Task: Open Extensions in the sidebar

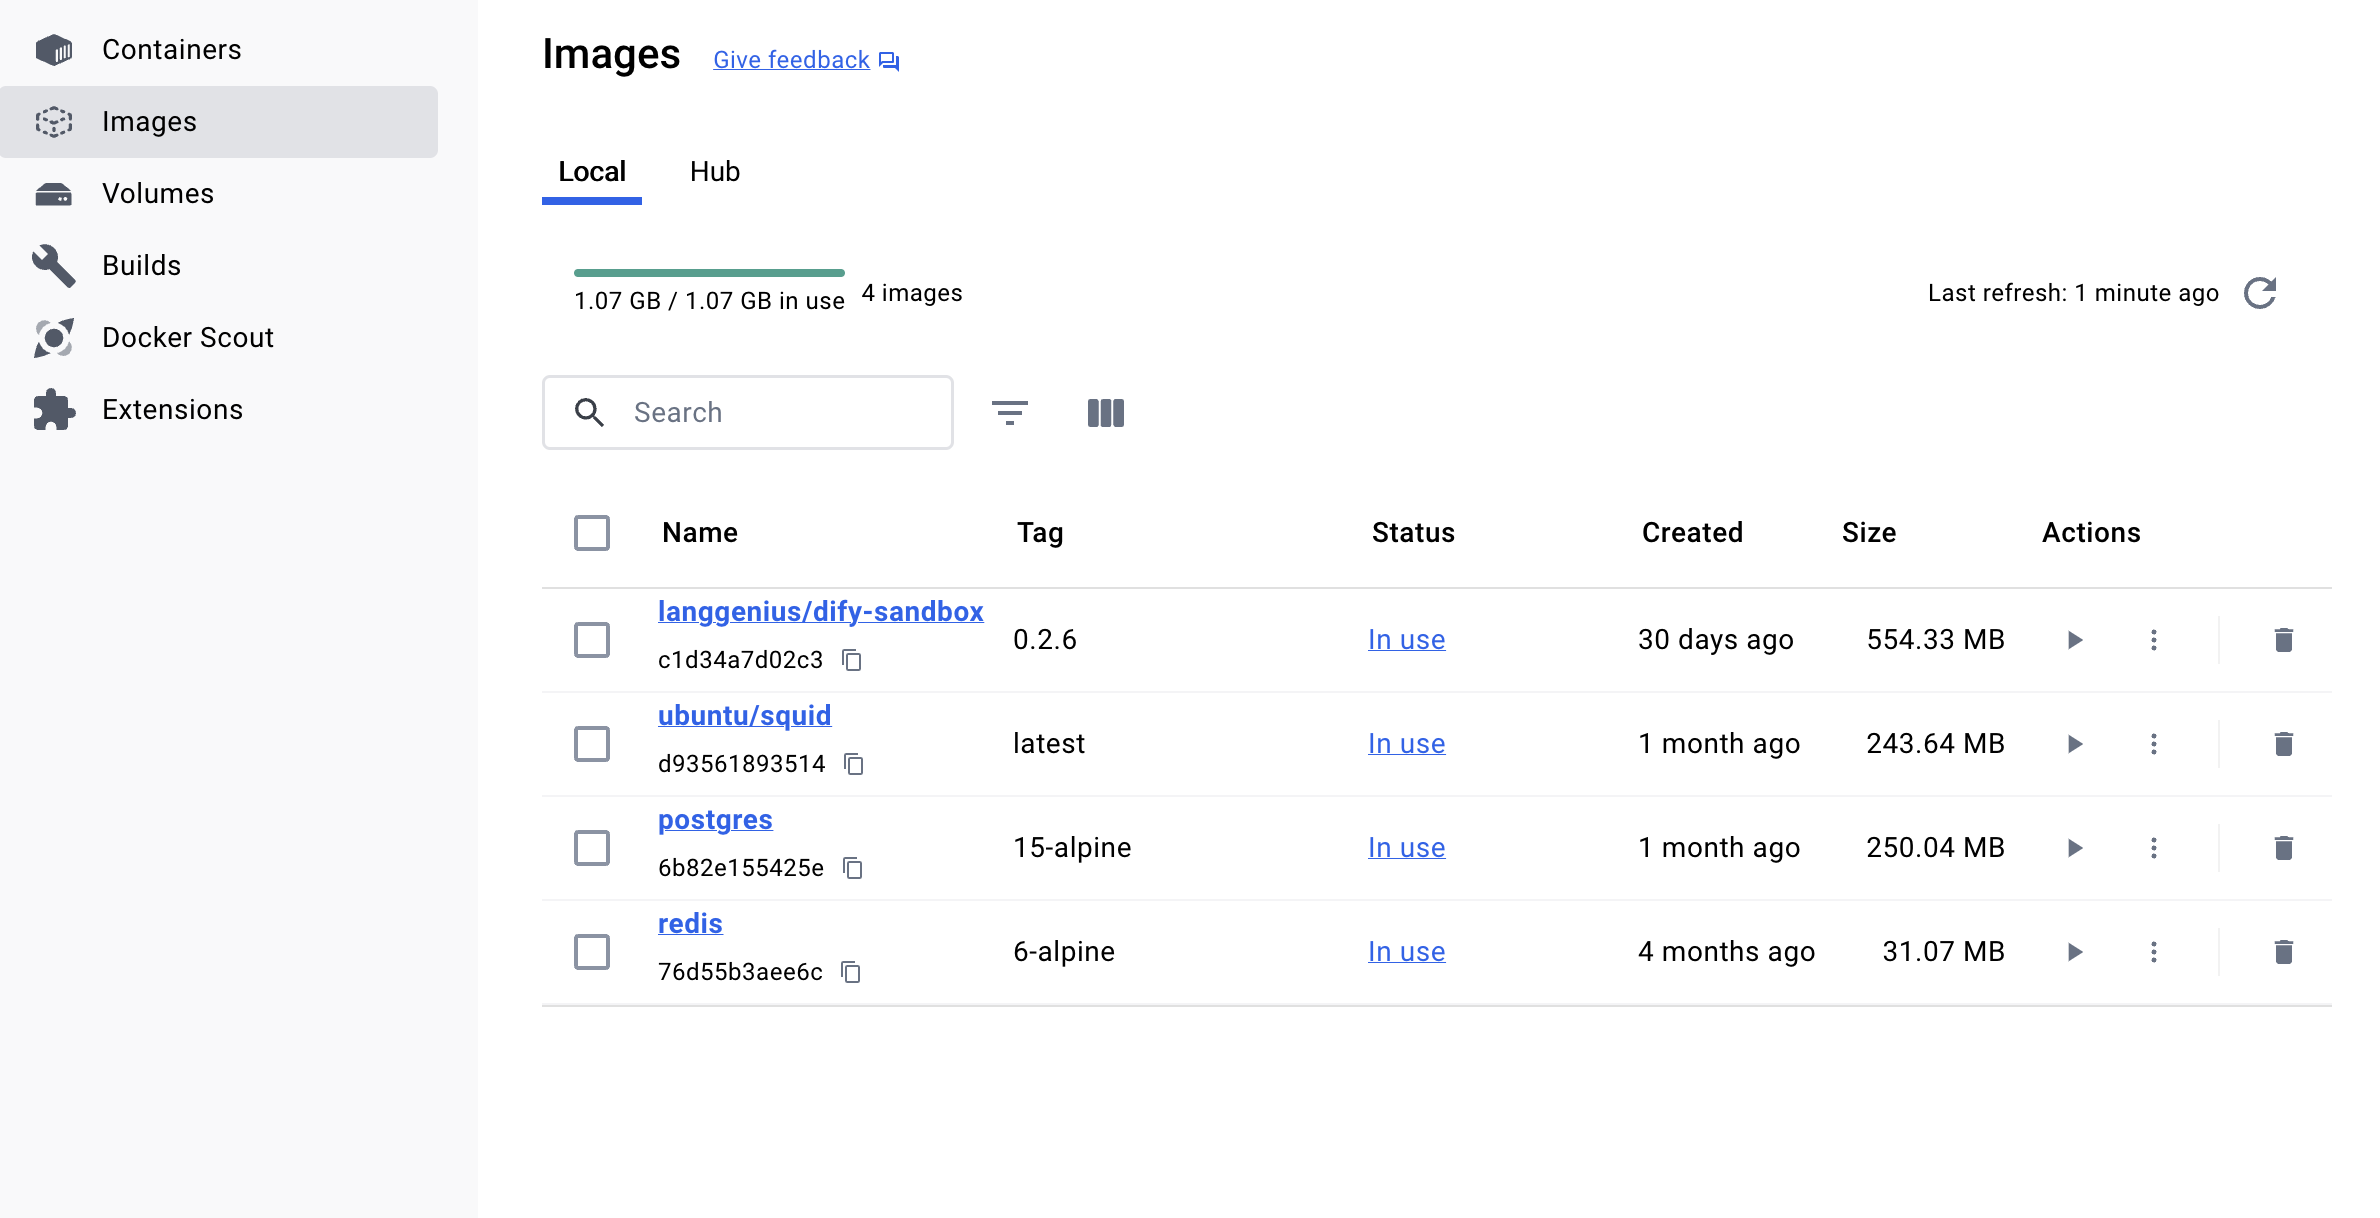Action: (x=219, y=409)
